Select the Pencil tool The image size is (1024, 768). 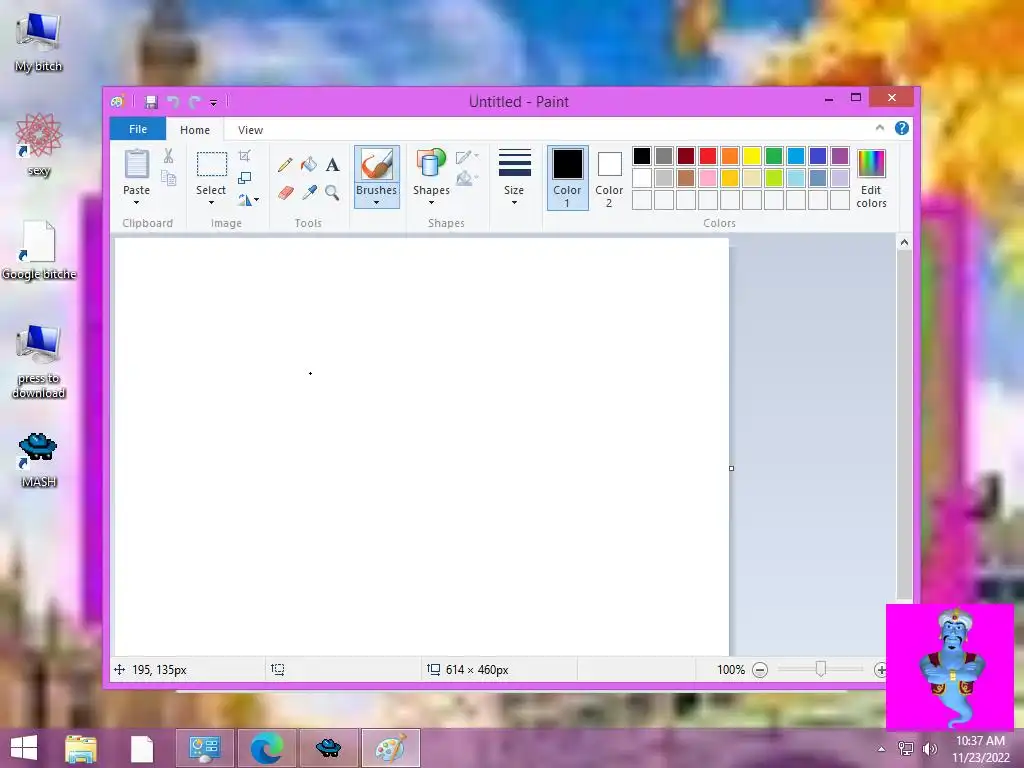pyautogui.click(x=285, y=165)
